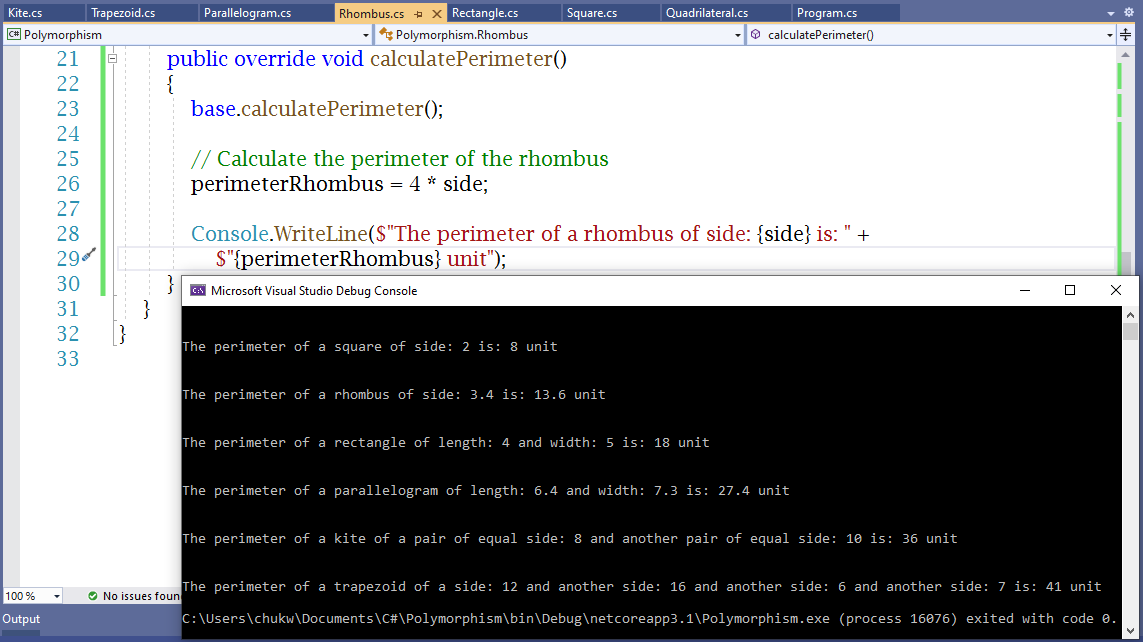This screenshot has width=1143, height=642.
Task: Click the kite perimeter output line
Action: pyautogui.click(x=569, y=539)
